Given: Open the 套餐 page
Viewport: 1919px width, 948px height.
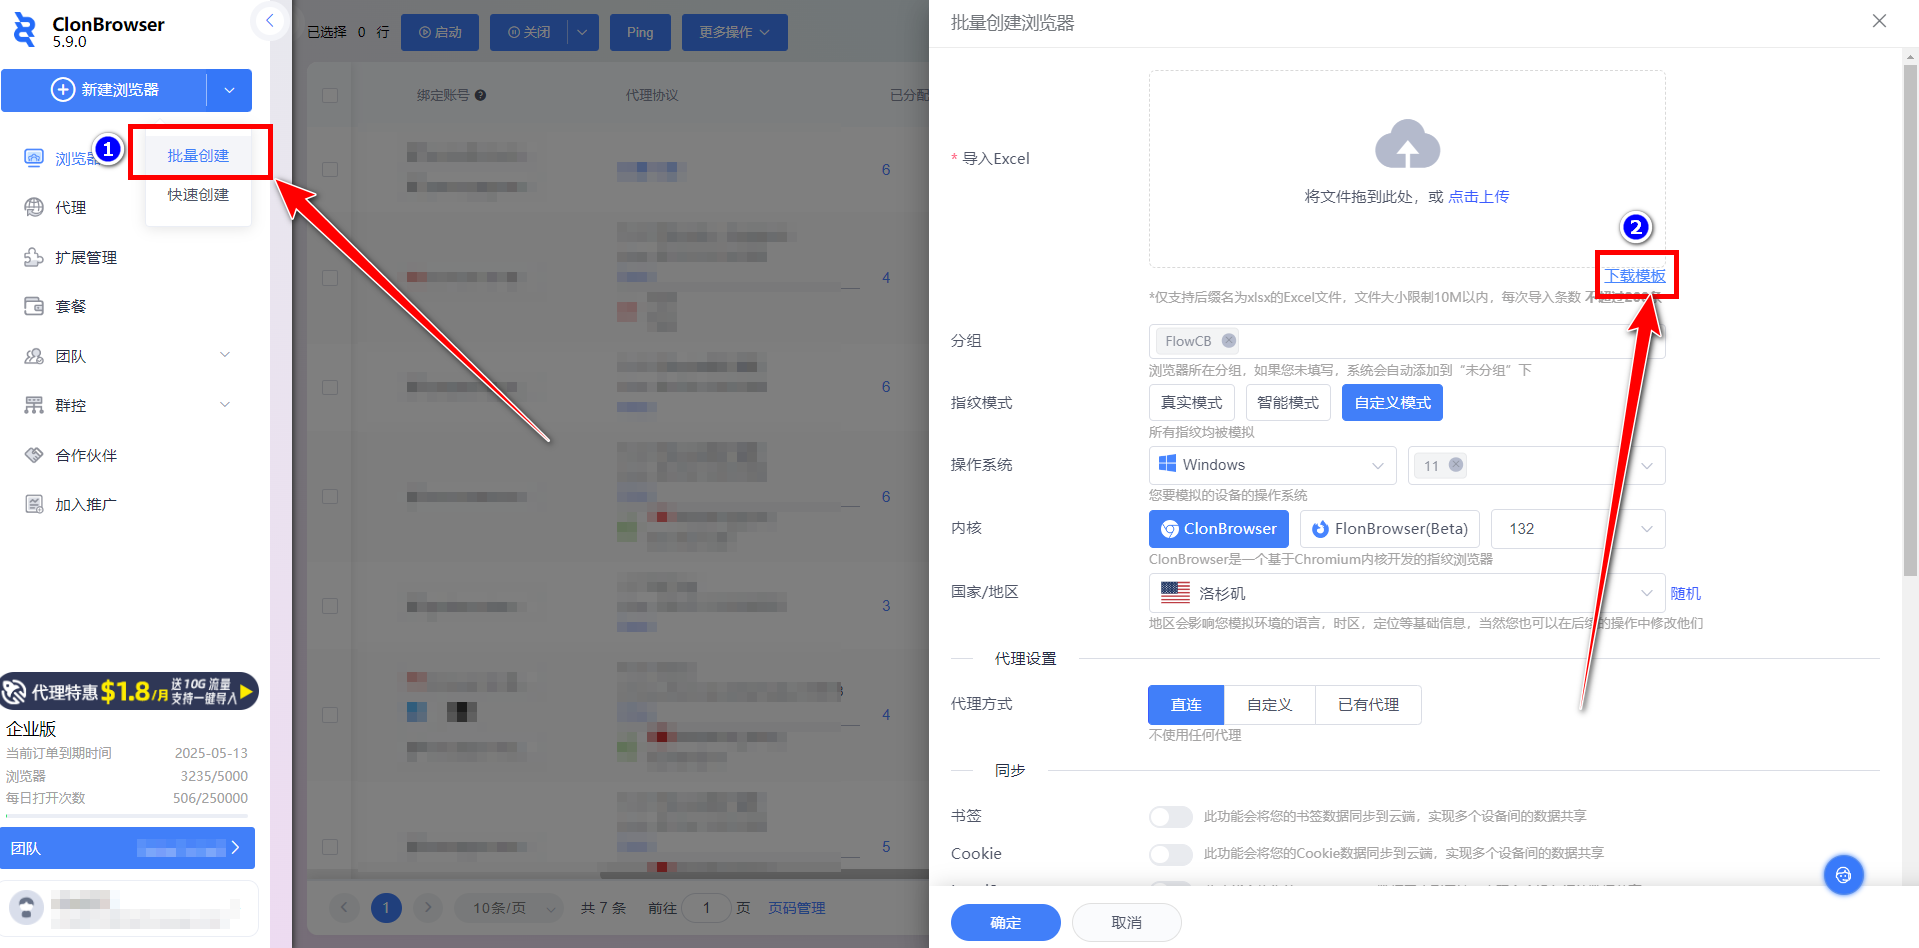Looking at the screenshot, I should (56, 306).
